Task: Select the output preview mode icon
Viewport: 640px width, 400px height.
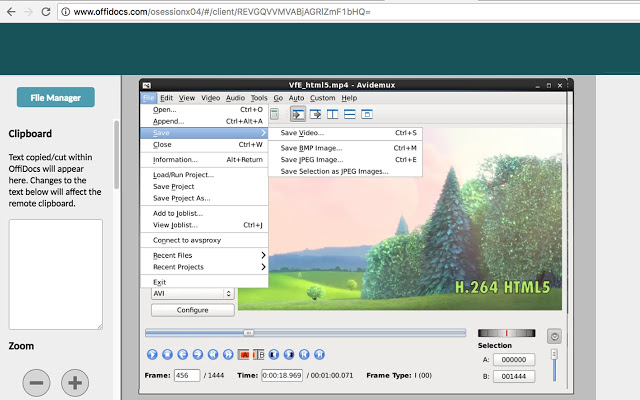Action: [316, 114]
